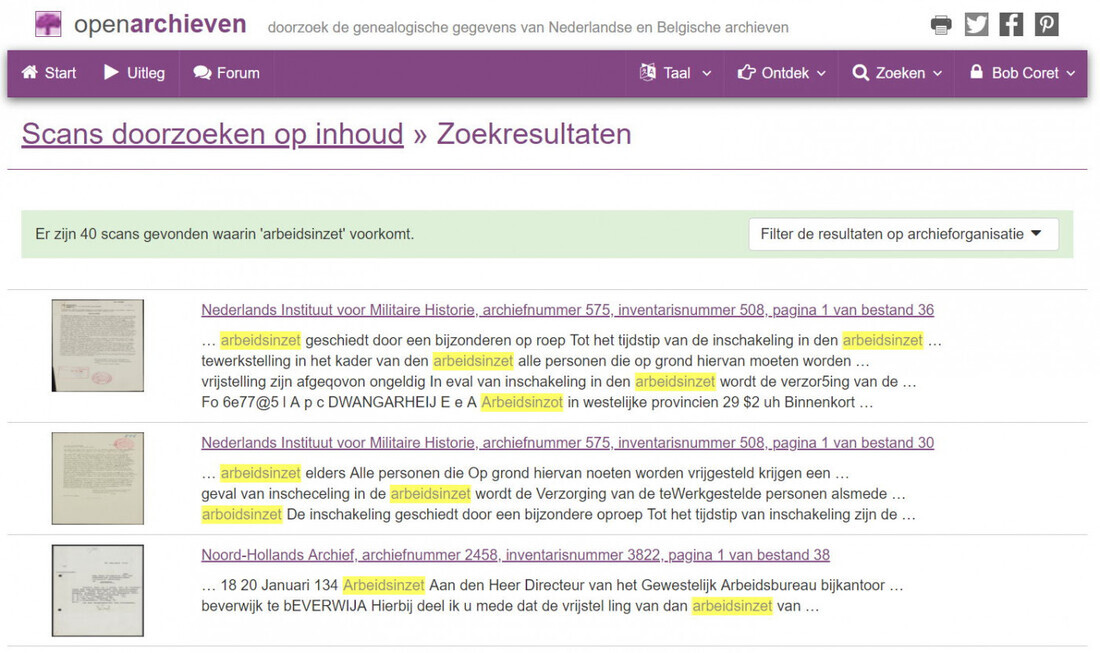Open Uitleg in the navigation bar
Image resolution: width=1100 pixels, height=653 pixels.
pyautogui.click(x=135, y=73)
